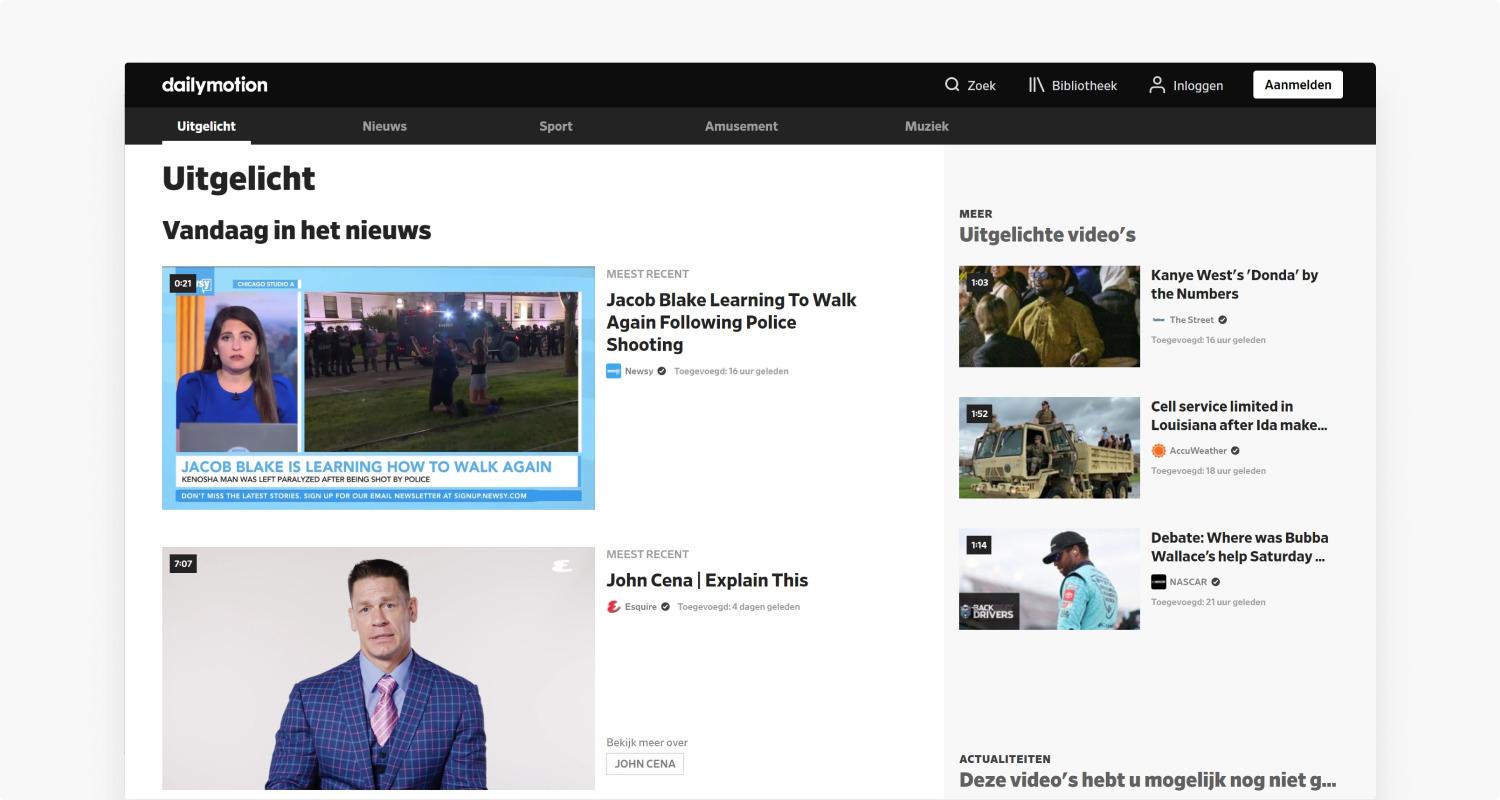The image size is (1500, 800).
Task: Click the 'Bekijk meer over' label
Action: [x=647, y=743]
